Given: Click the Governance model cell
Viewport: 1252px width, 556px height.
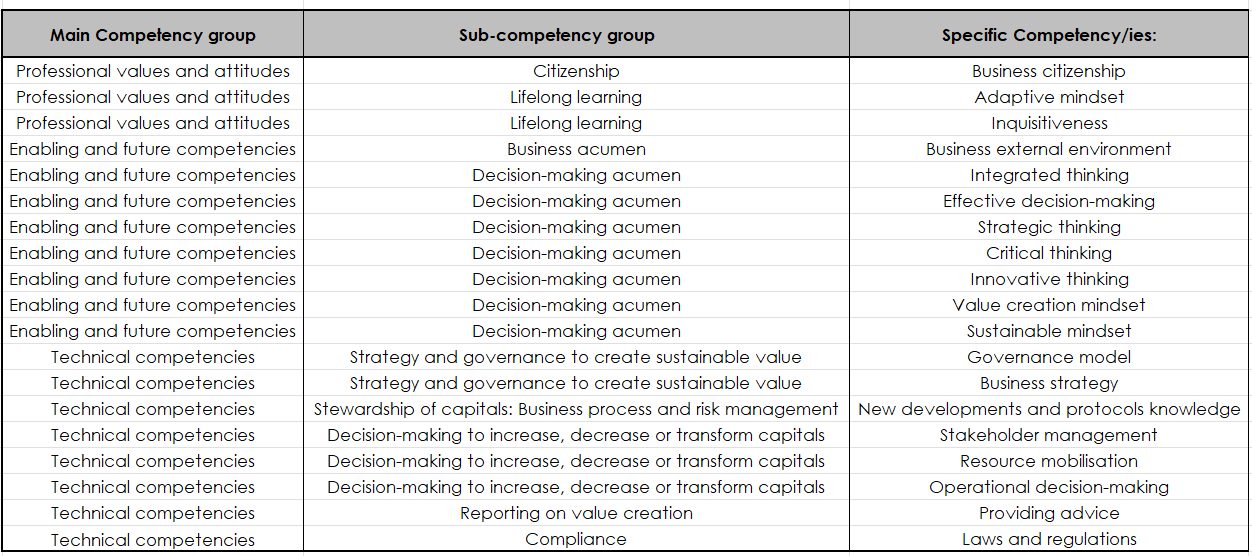Looking at the screenshot, I should coord(1048,357).
